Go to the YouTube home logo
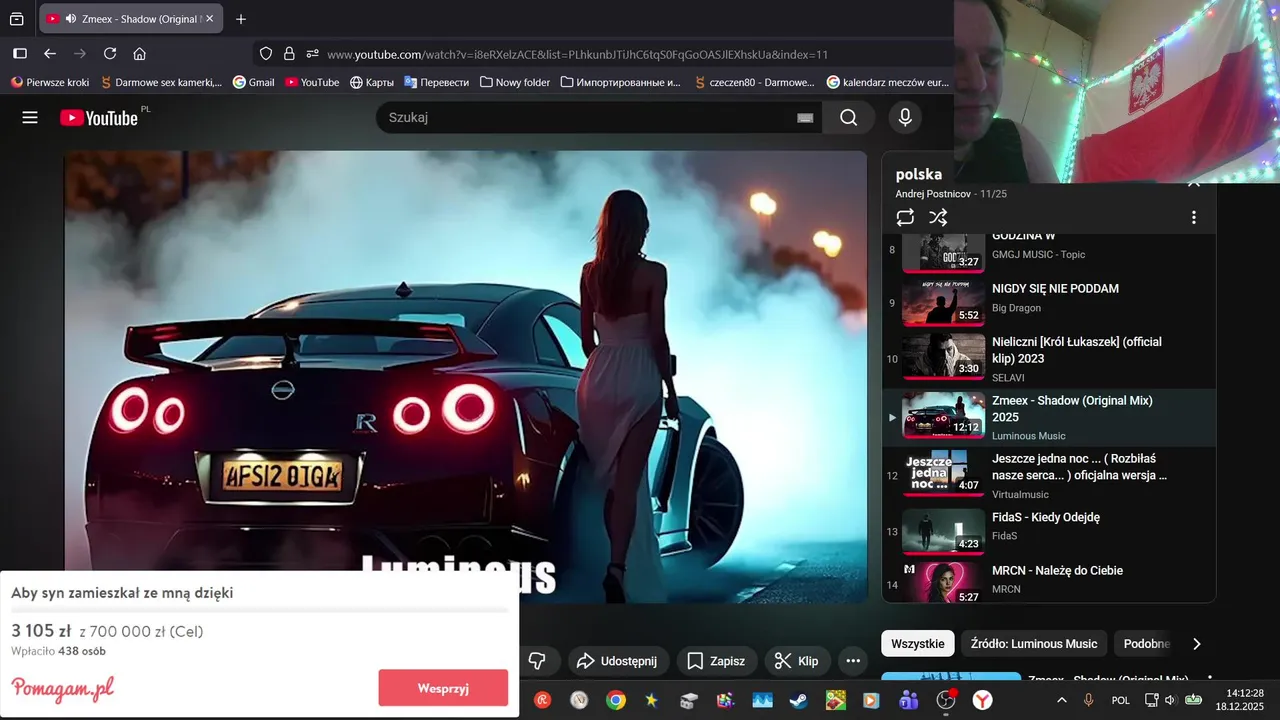The height and width of the screenshot is (720, 1280). pyautogui.click(x=99, y=118)
